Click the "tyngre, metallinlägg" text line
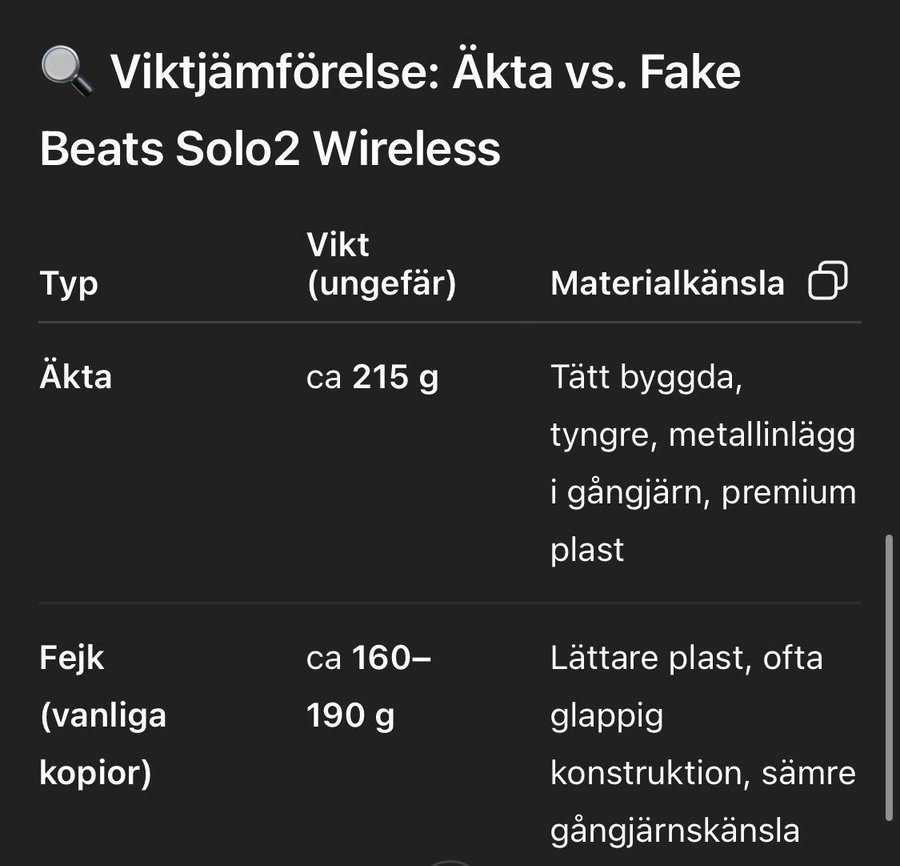The height and width of the screenshot is (866, 900). coord(703,435)
